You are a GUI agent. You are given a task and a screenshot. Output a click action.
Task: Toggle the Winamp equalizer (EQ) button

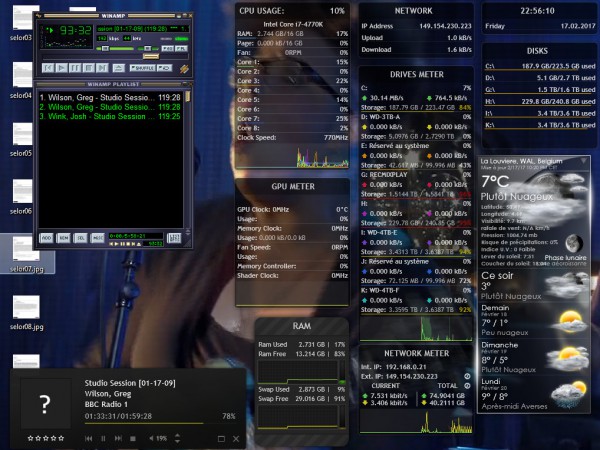pos(168,49)
